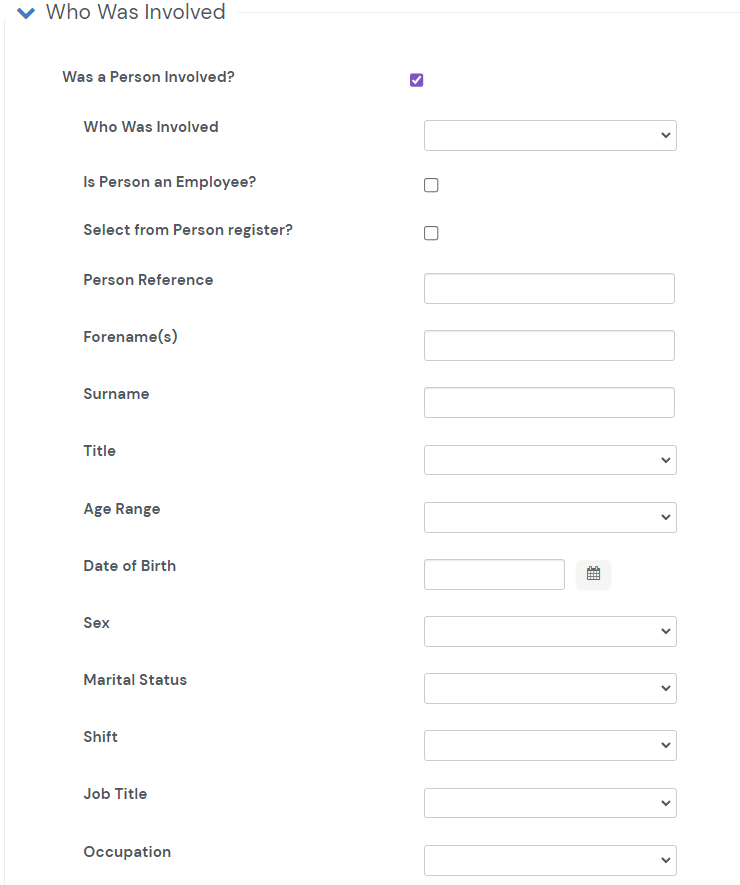740x885 pixels.
Task: Focus the Forename(s) text field
Action: [x=549, y=345]
